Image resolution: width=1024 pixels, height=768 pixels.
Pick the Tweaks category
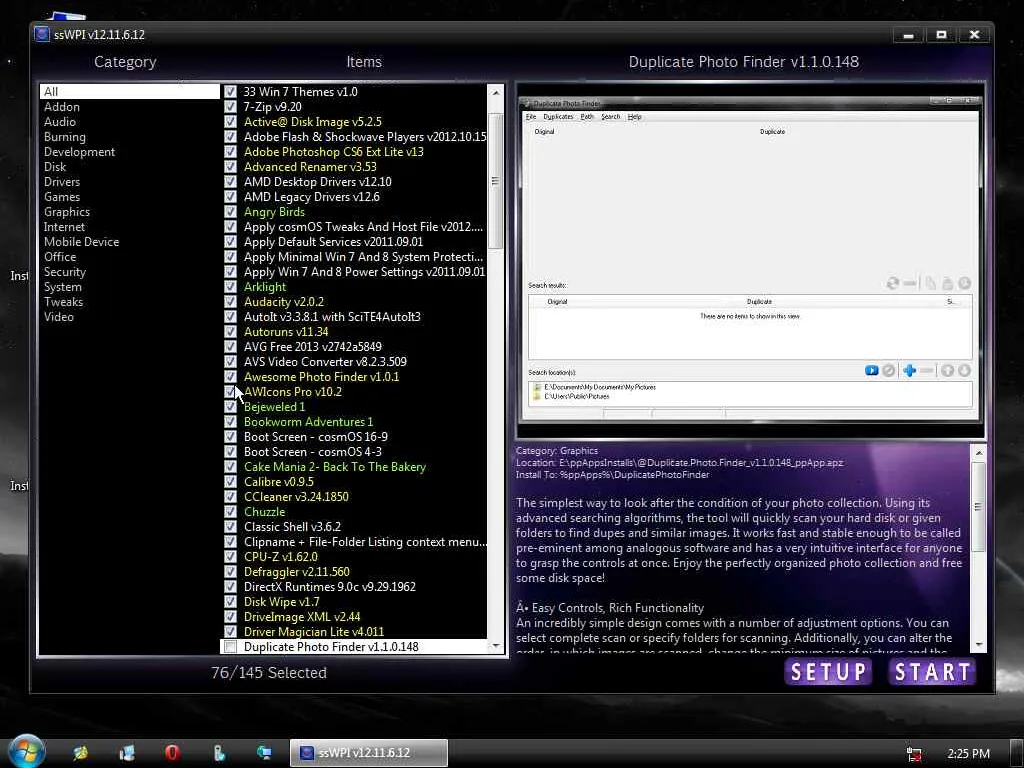point(63,302)
